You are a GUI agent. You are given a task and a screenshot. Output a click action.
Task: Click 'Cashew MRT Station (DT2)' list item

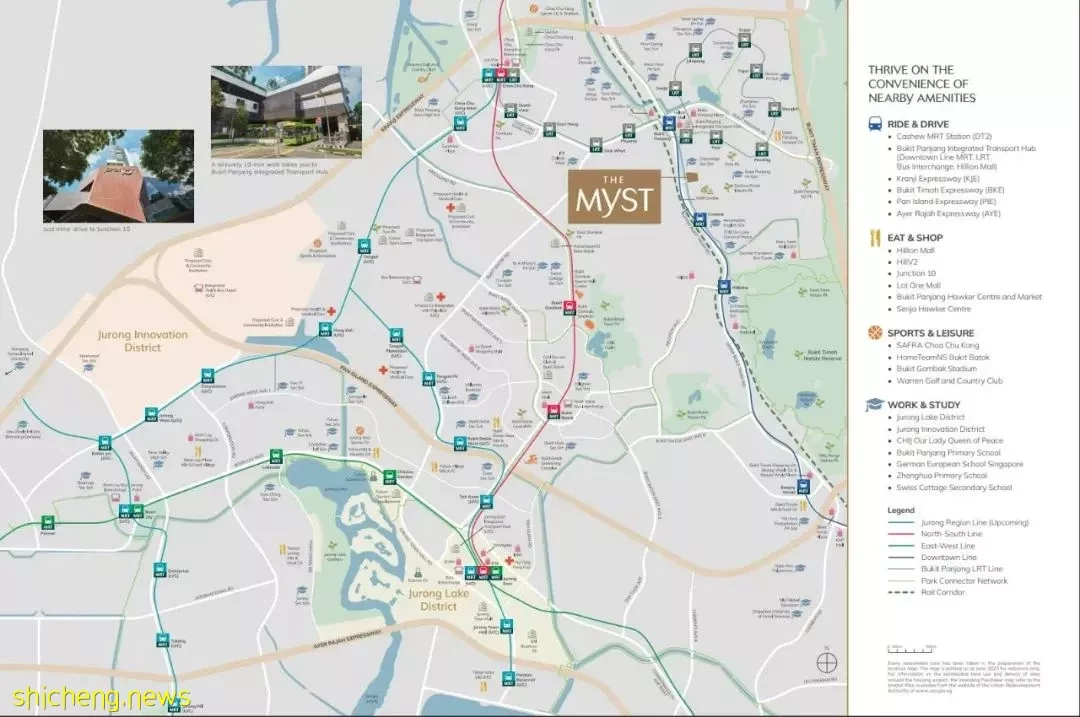944,136
